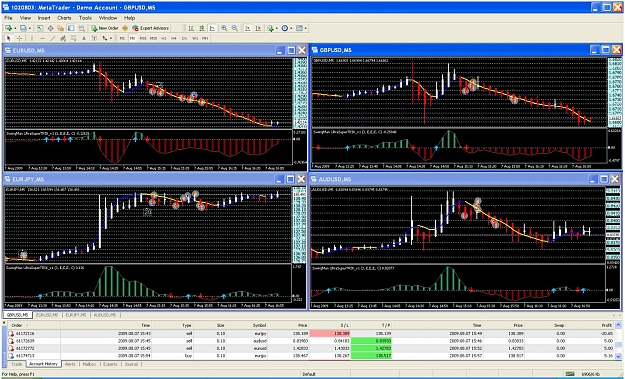Viewport: 625px width, 379px height.
Task: Open the Templates toolbar icon
Action: pyautogui.click(x=299, y=28)
